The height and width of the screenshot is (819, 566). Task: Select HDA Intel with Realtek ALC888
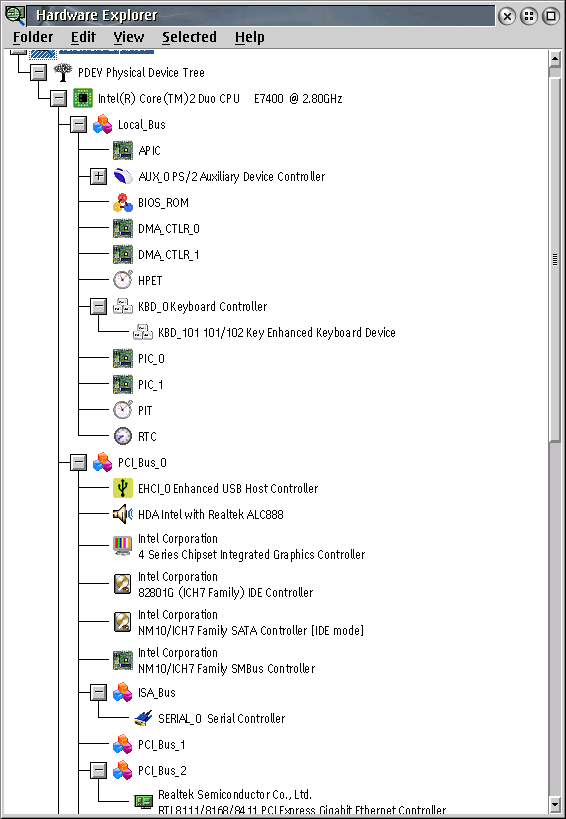click(x=211, y=514)
